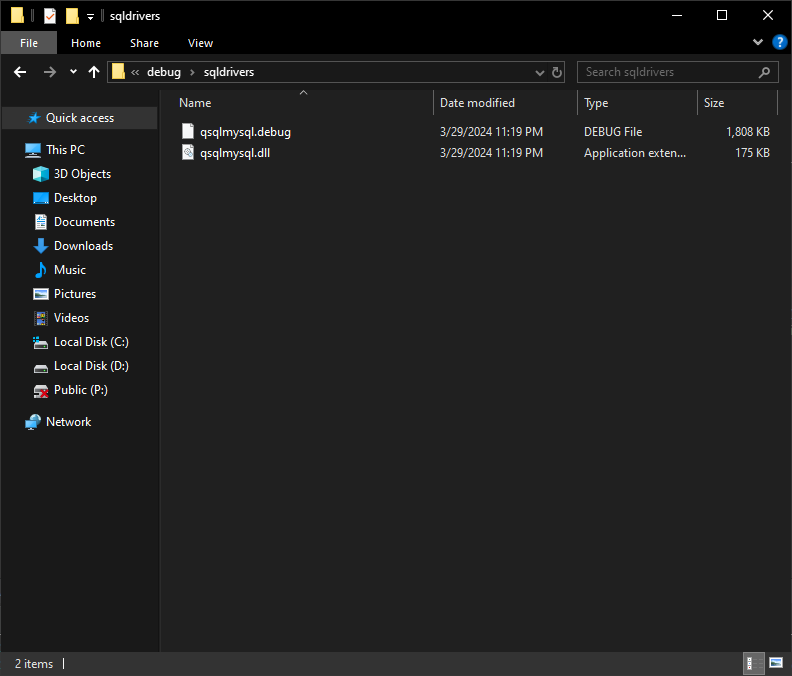Sort by the Name column header
Image resolution: width=792 pixels, height=676 pixels.
195,103
